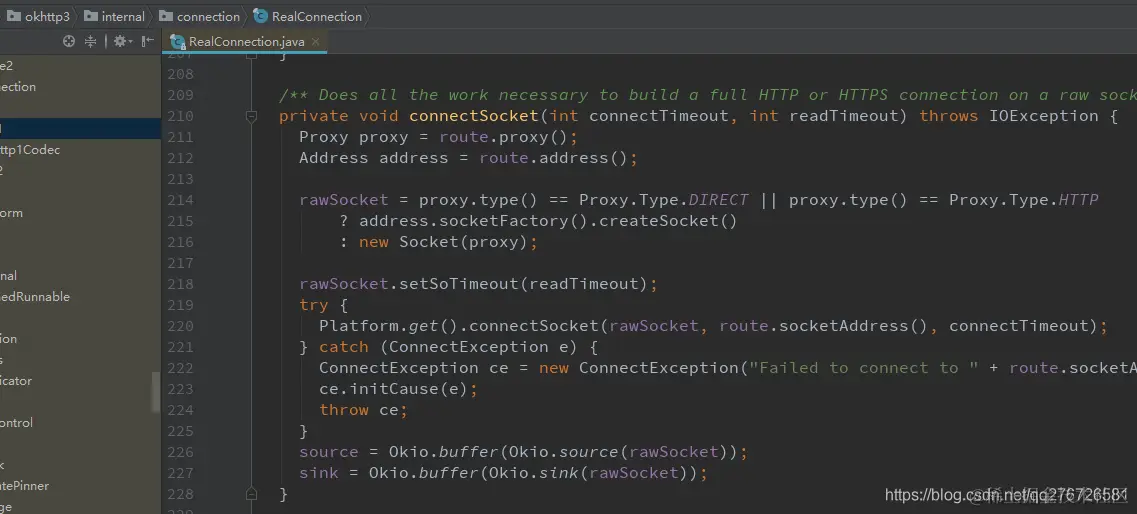Click 'ce.initCause(e)' on line 223
Image resolution: width=1137 pixels, height=514 pixels.
394,389
